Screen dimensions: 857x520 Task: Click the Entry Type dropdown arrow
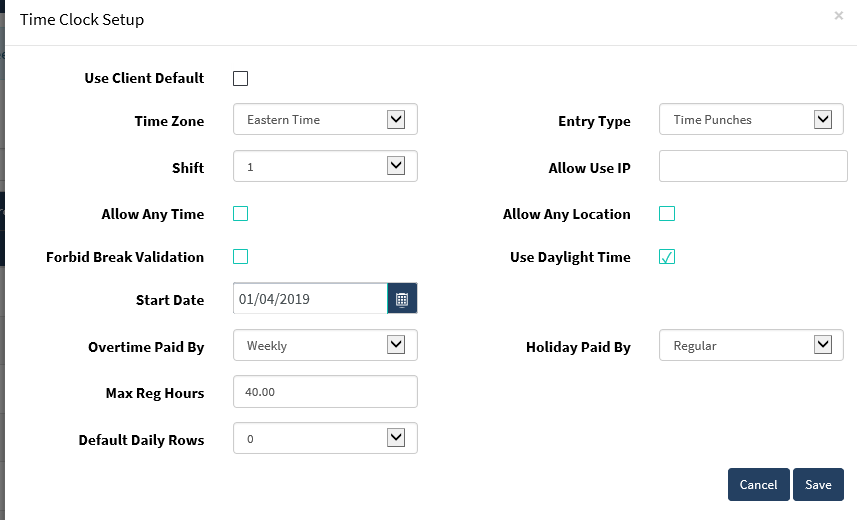823,119
